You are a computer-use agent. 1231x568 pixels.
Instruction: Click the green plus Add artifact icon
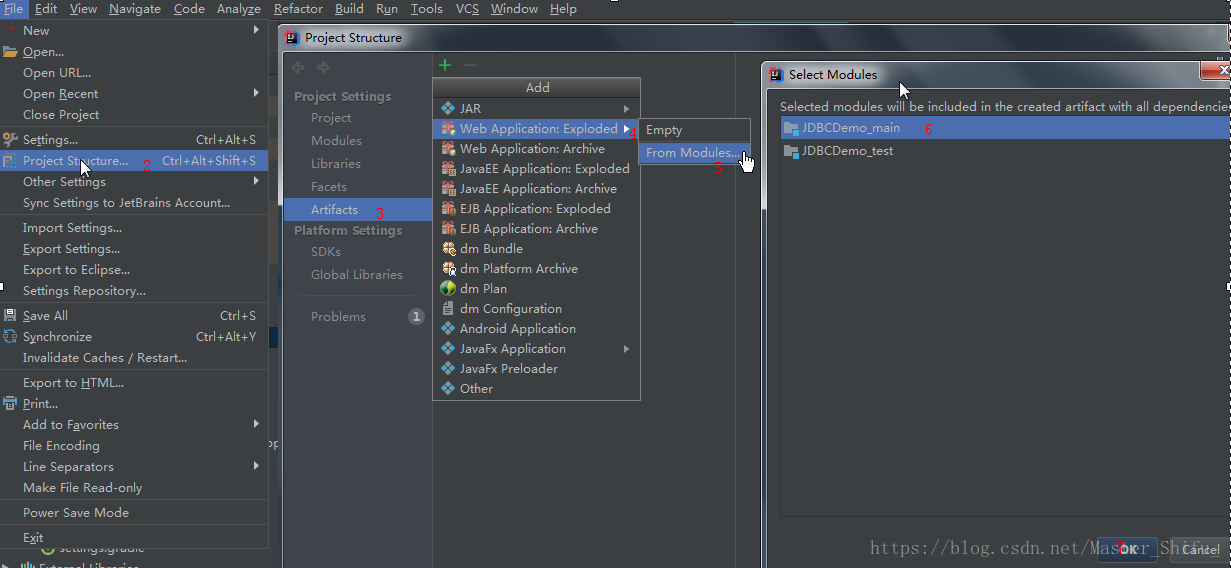click(x=445, y=65)
